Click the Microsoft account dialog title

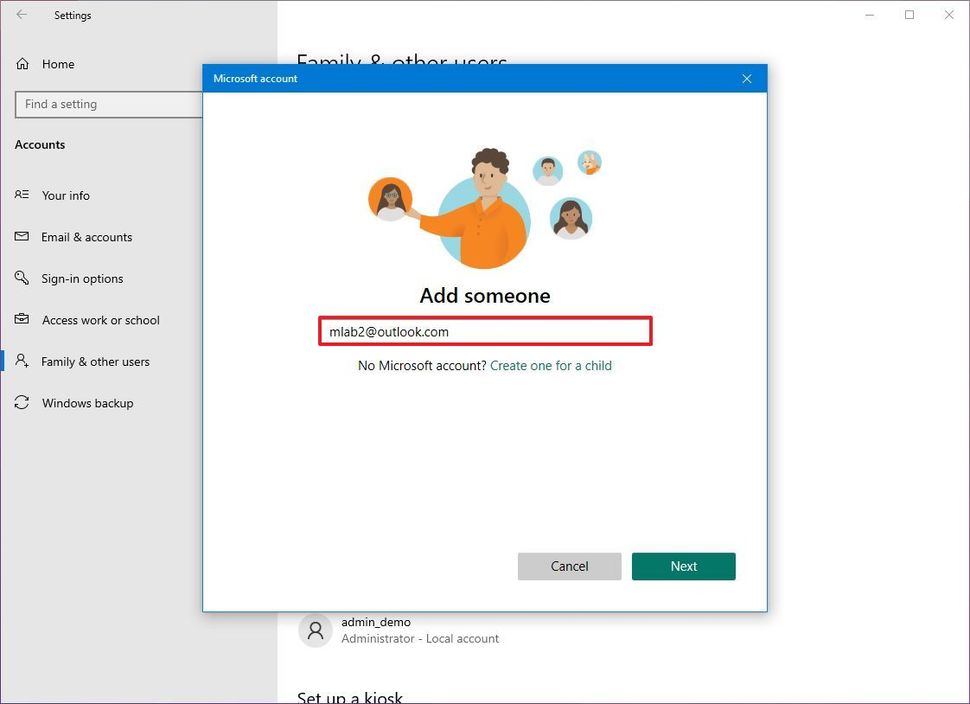click(x=255, y=79)
